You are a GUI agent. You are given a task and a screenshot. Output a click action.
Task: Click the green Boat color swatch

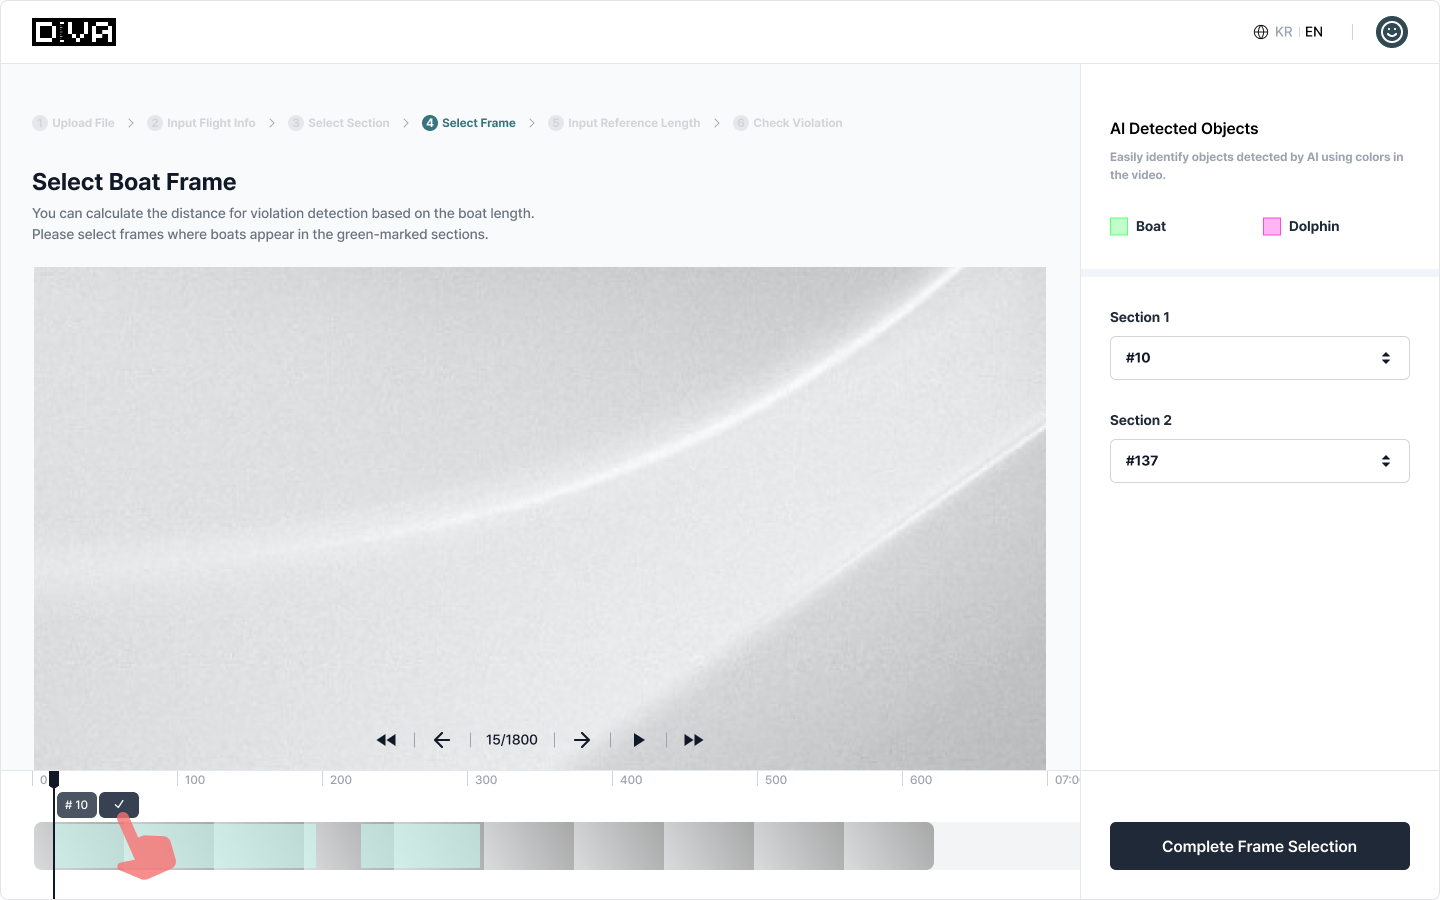click(1119, 227)
